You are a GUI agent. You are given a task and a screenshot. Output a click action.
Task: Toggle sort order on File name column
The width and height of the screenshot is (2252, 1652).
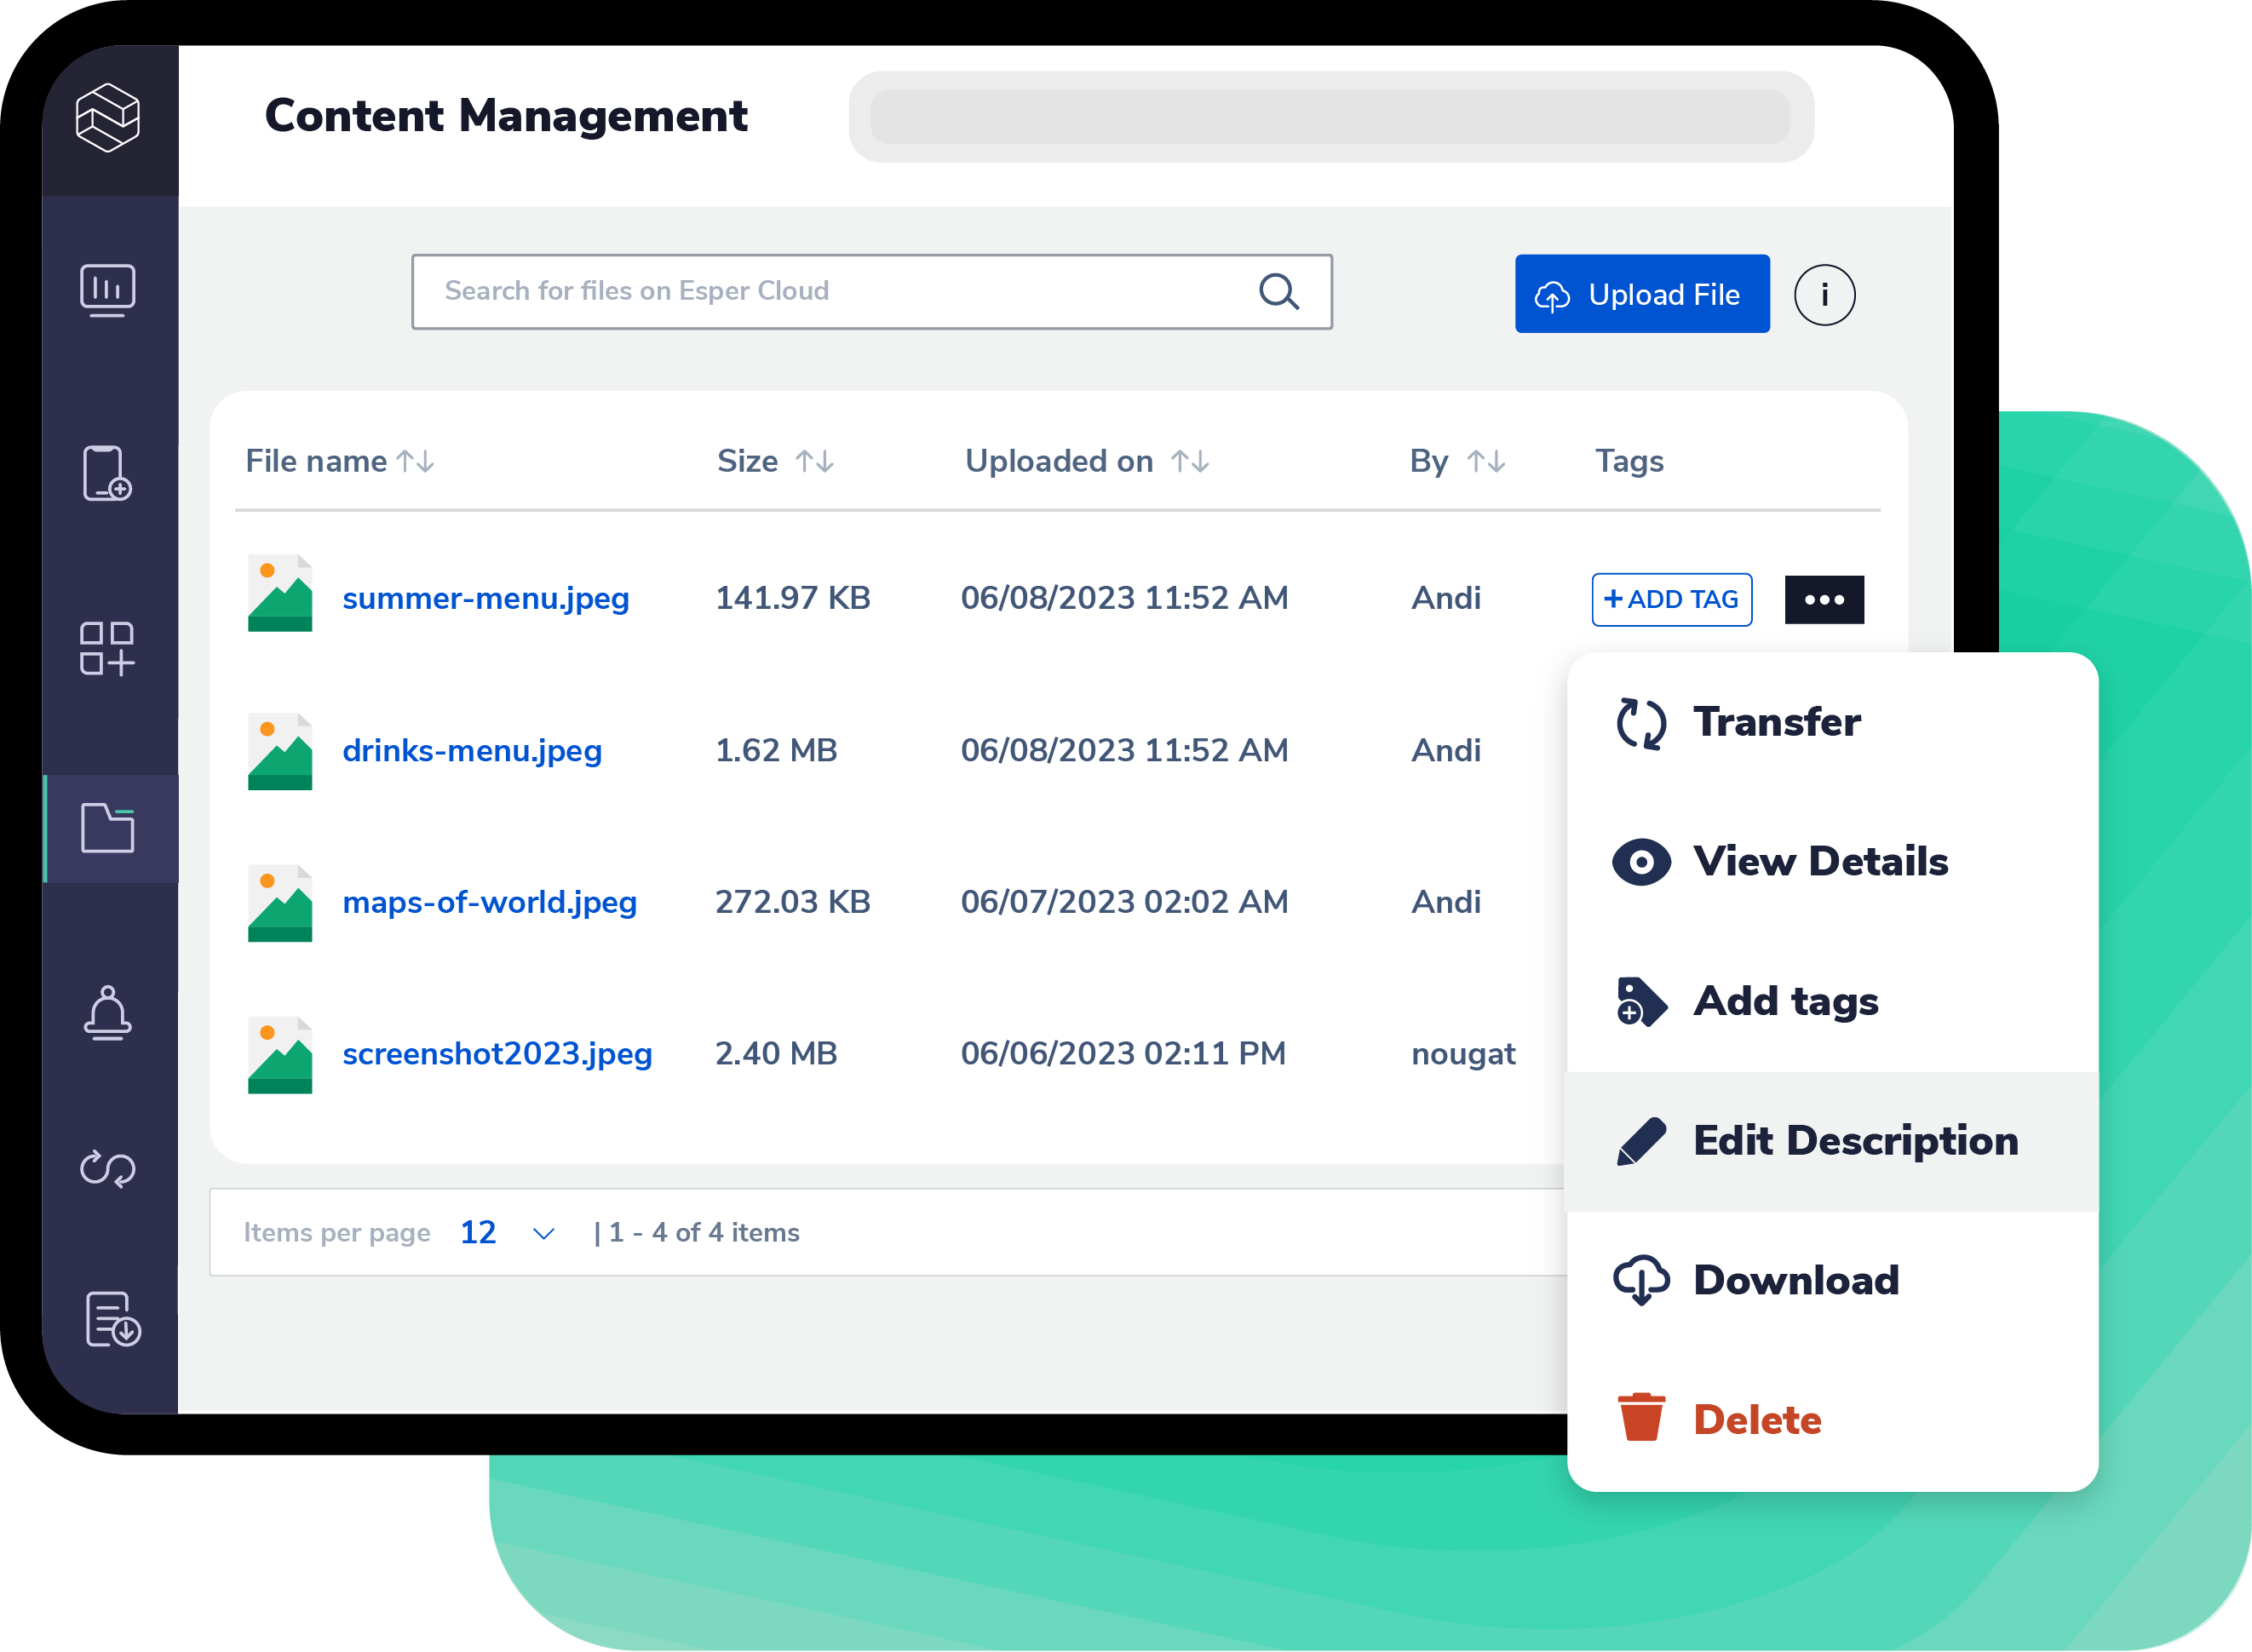coord(414,461)
